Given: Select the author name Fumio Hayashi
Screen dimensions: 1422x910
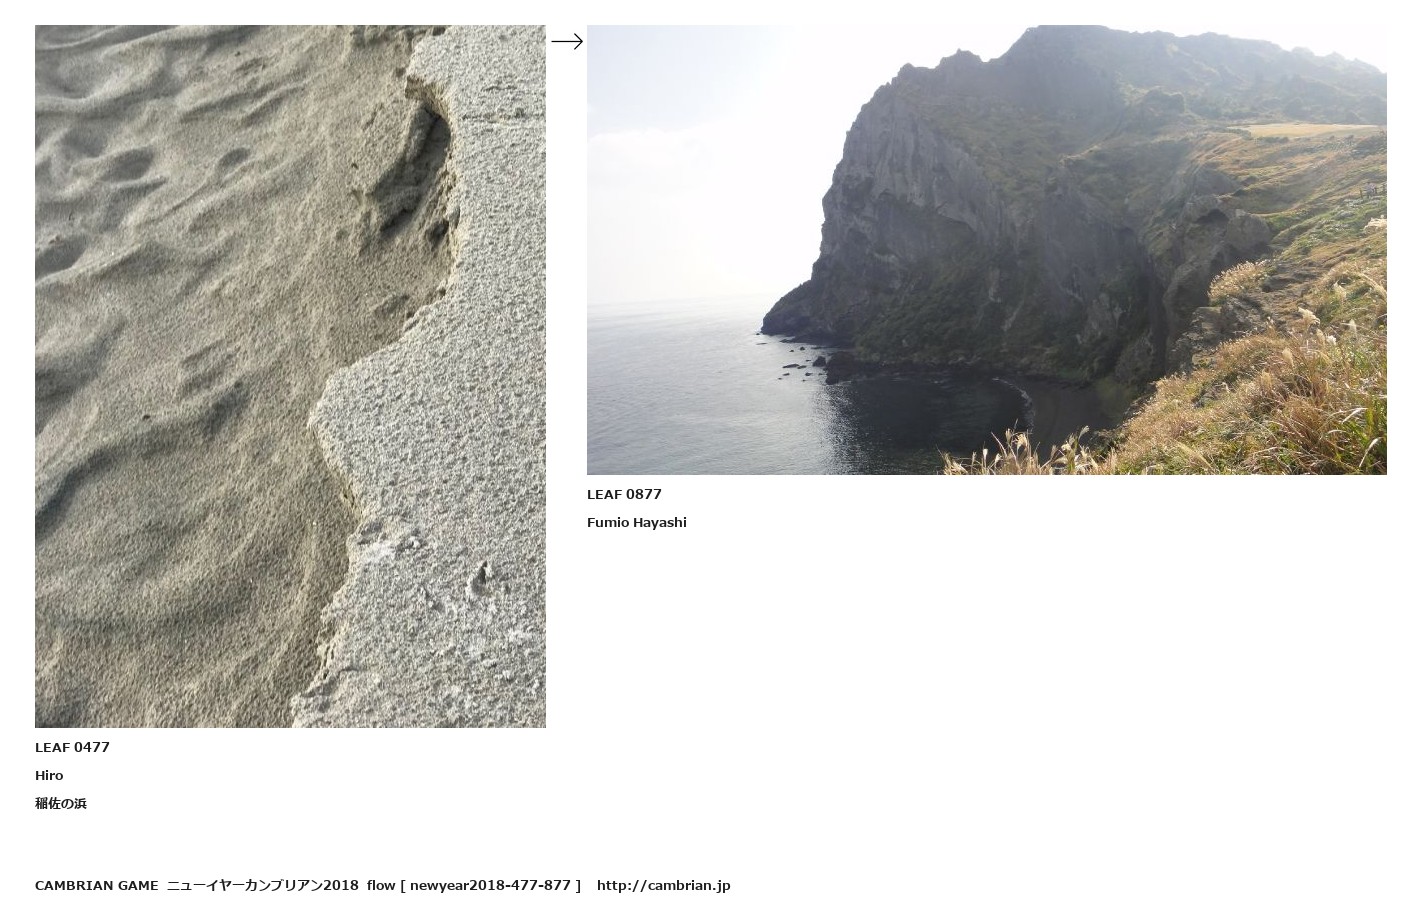Looking at the screenshot, I should (637, 522).
